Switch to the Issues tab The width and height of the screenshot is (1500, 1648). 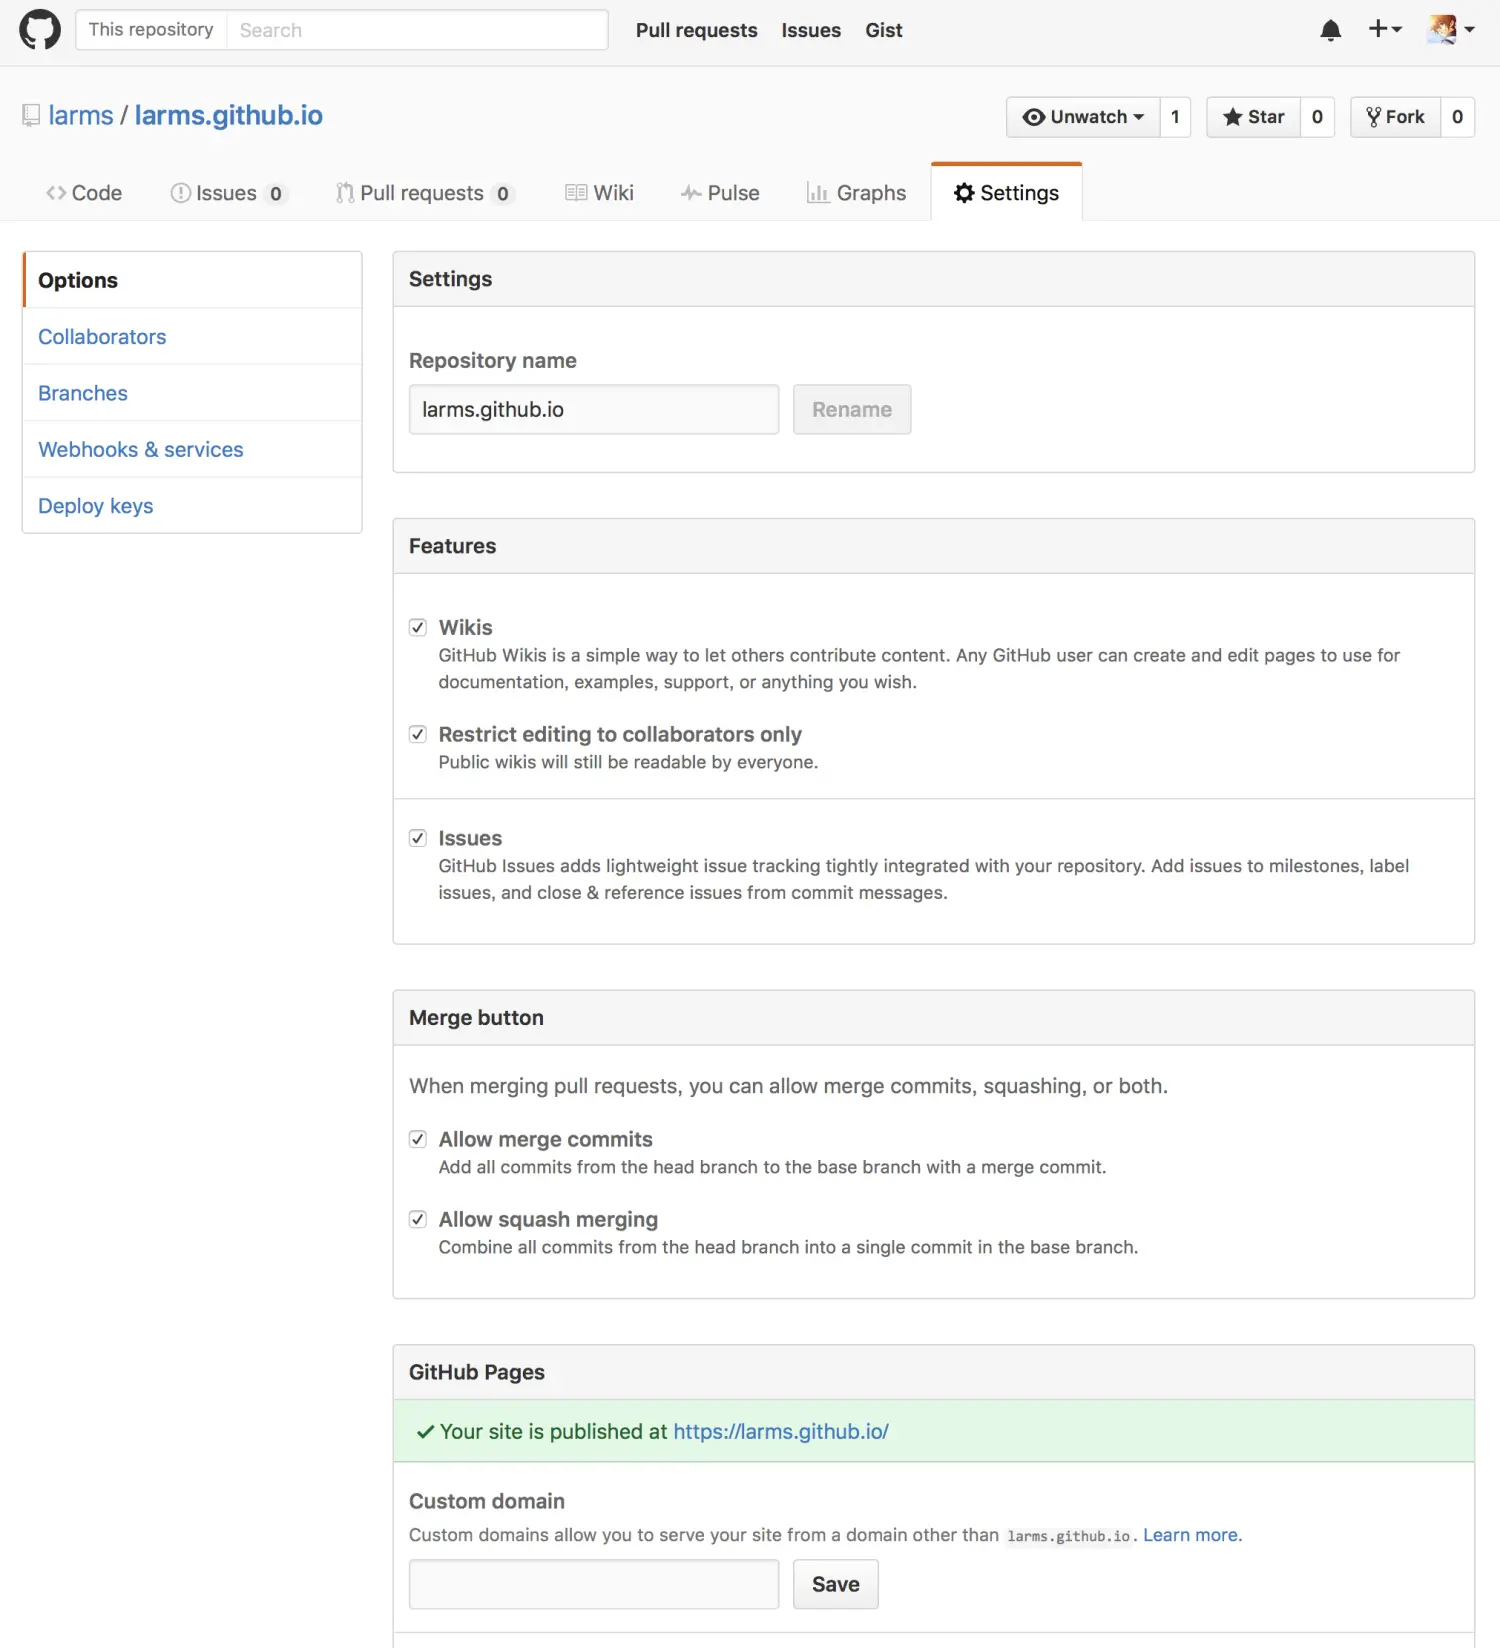point(229,193)
